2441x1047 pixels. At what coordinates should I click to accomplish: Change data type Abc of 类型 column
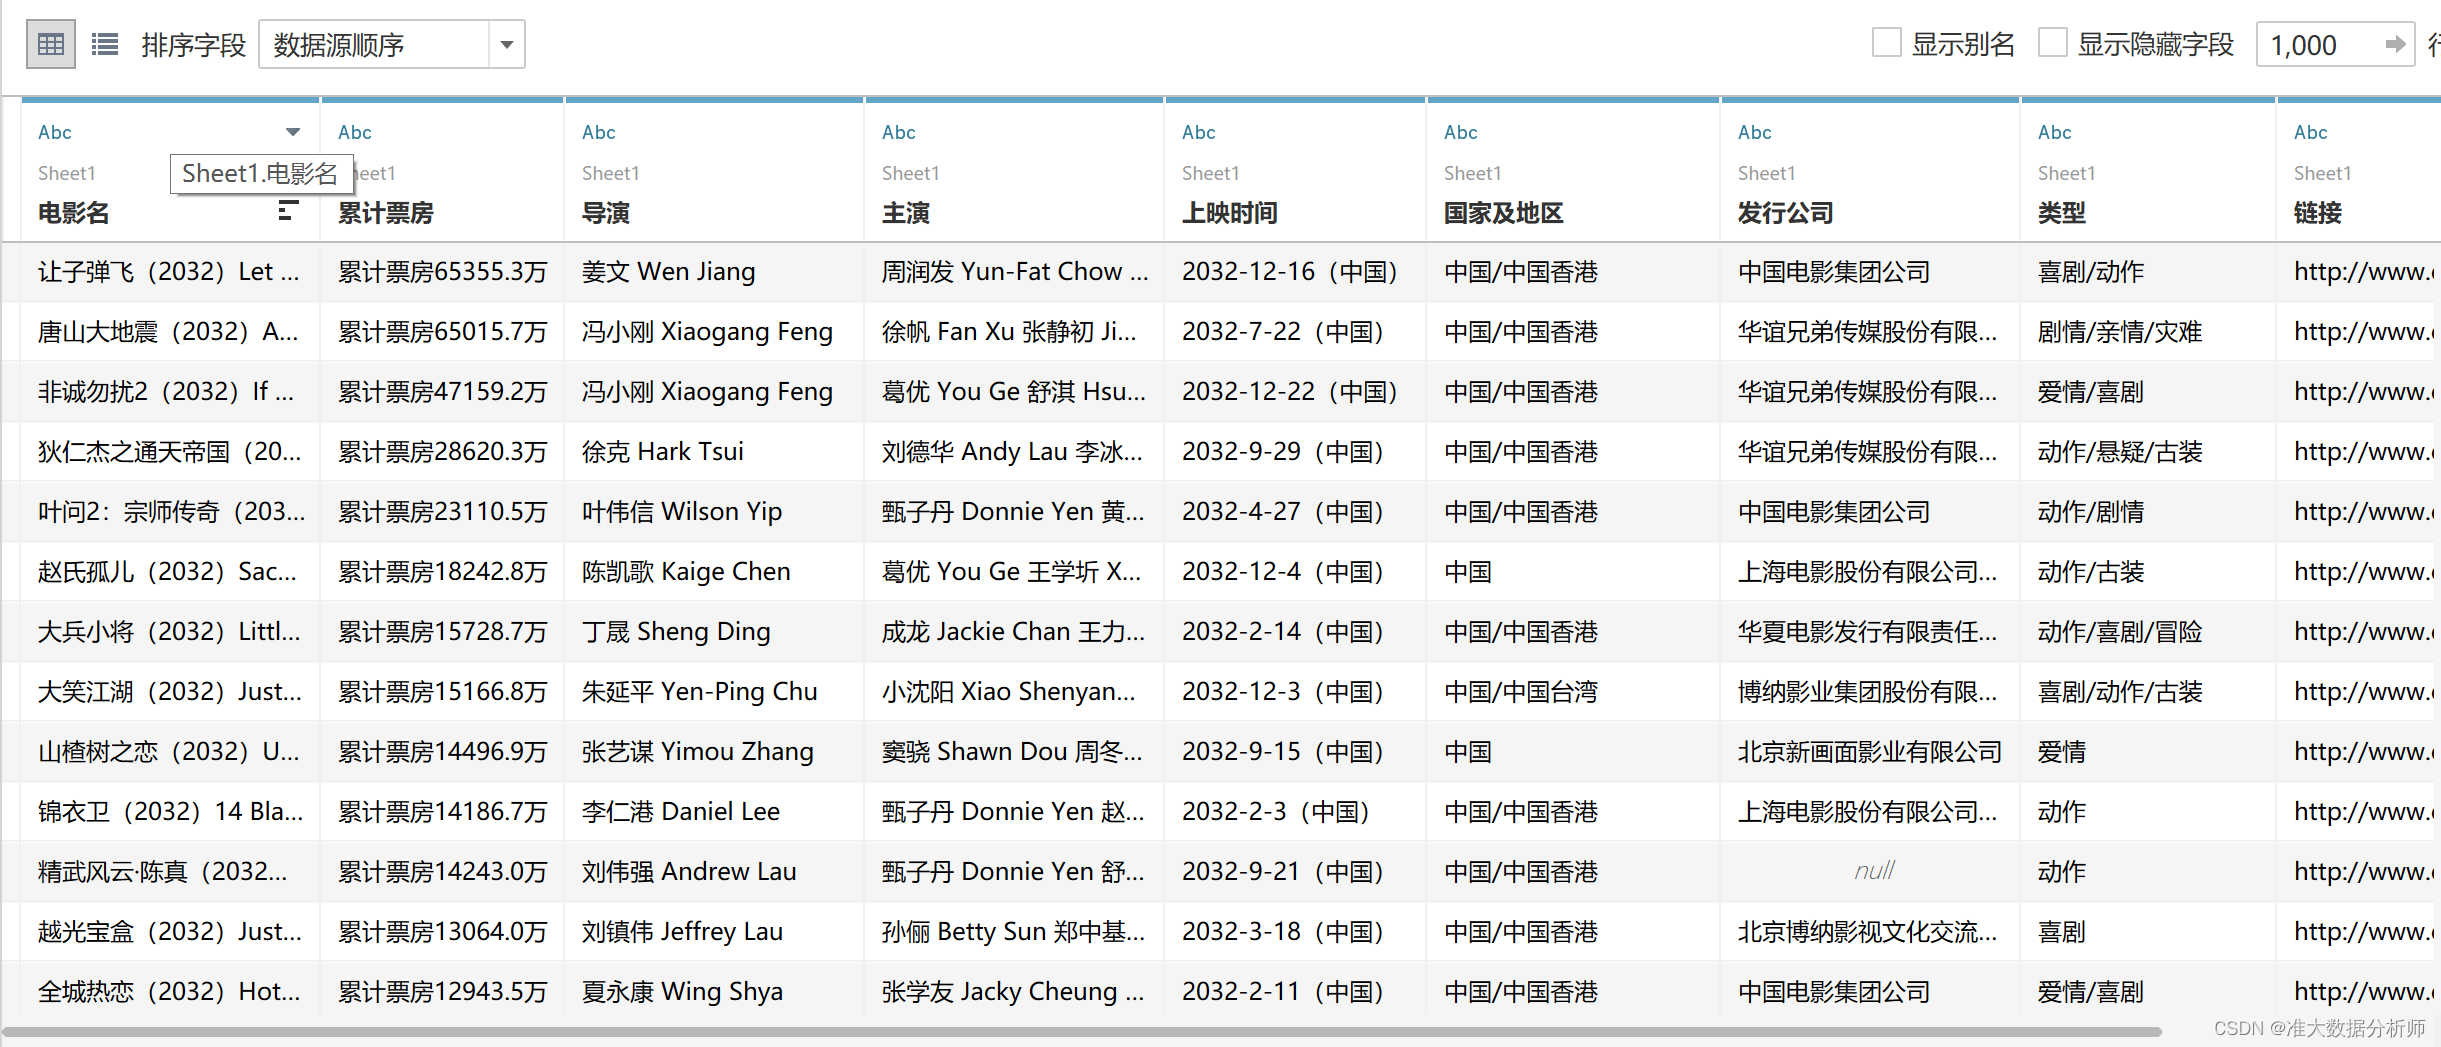[2055, 132]
